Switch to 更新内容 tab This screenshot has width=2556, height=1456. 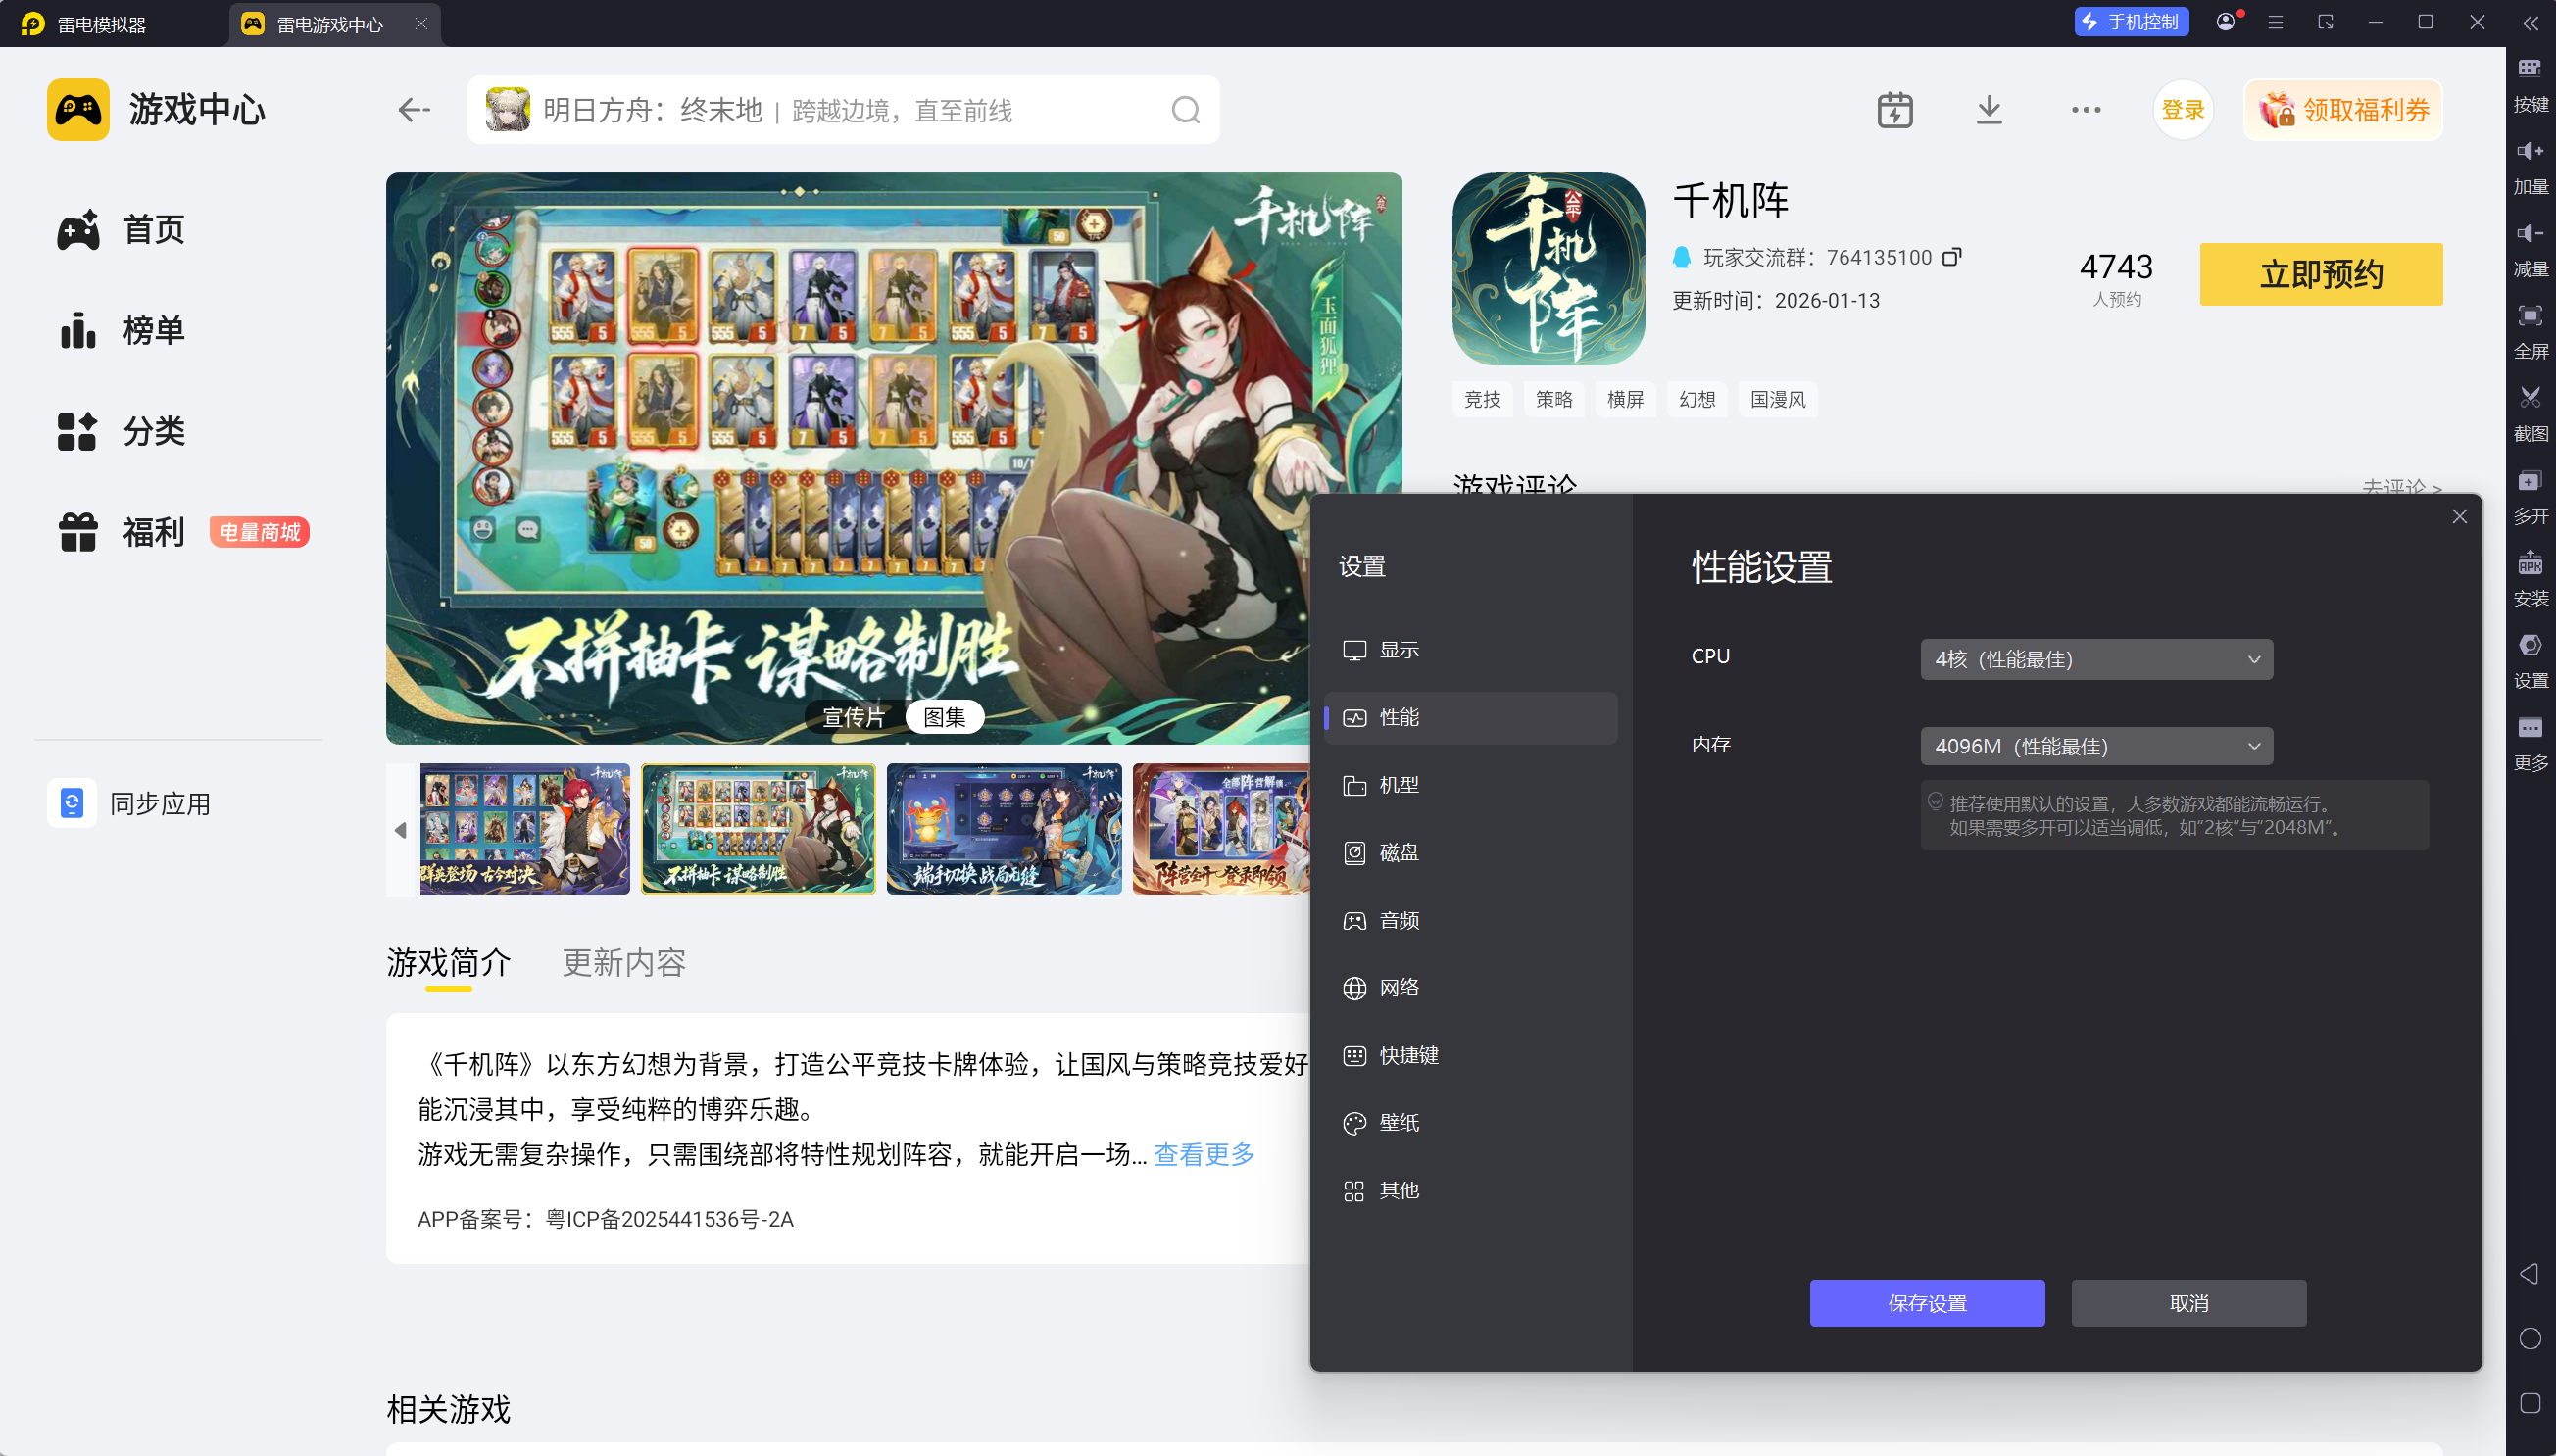(x=624, y=962)
